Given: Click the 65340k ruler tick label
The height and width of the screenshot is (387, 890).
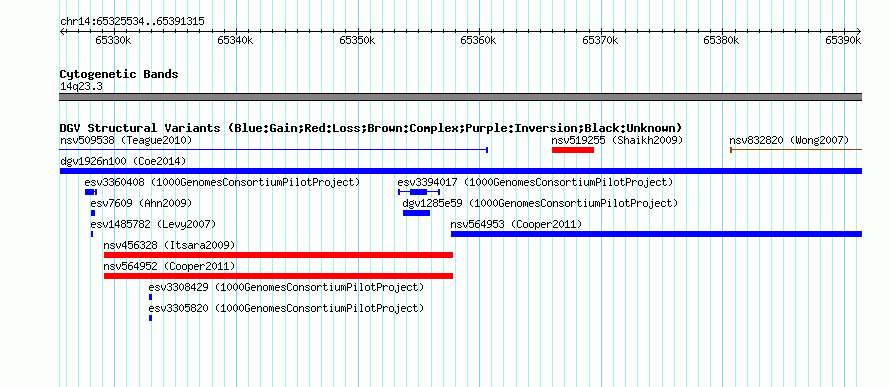Looking at the screenshot, I should pos(236,40).
